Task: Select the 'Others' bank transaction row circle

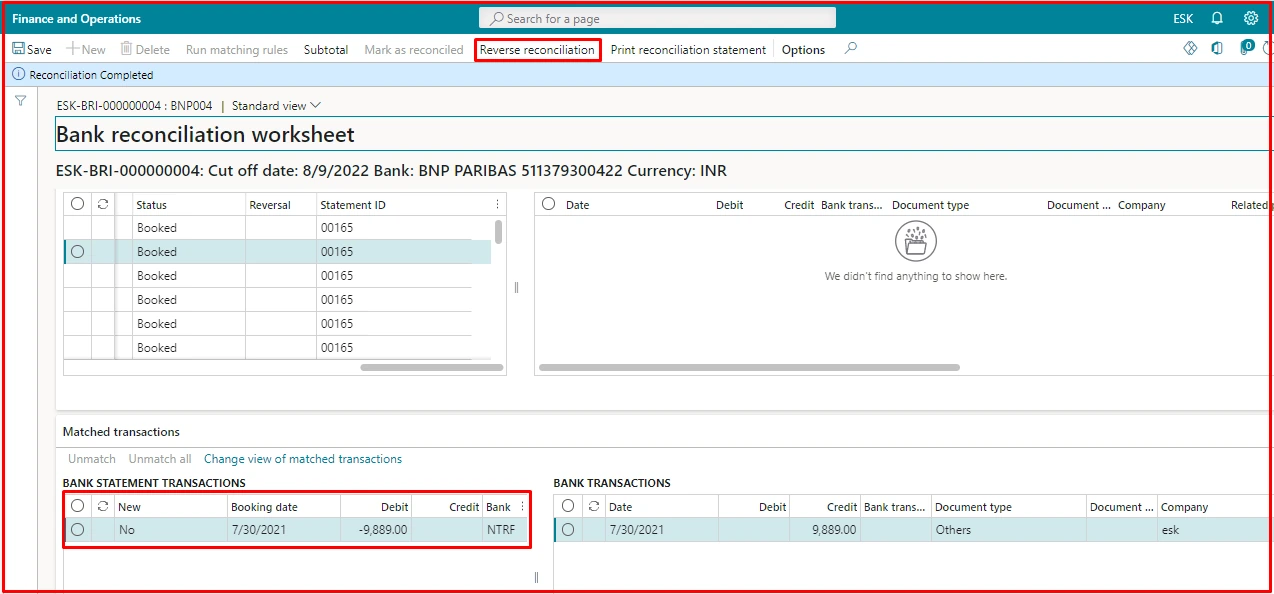Action: pos(568,530)
